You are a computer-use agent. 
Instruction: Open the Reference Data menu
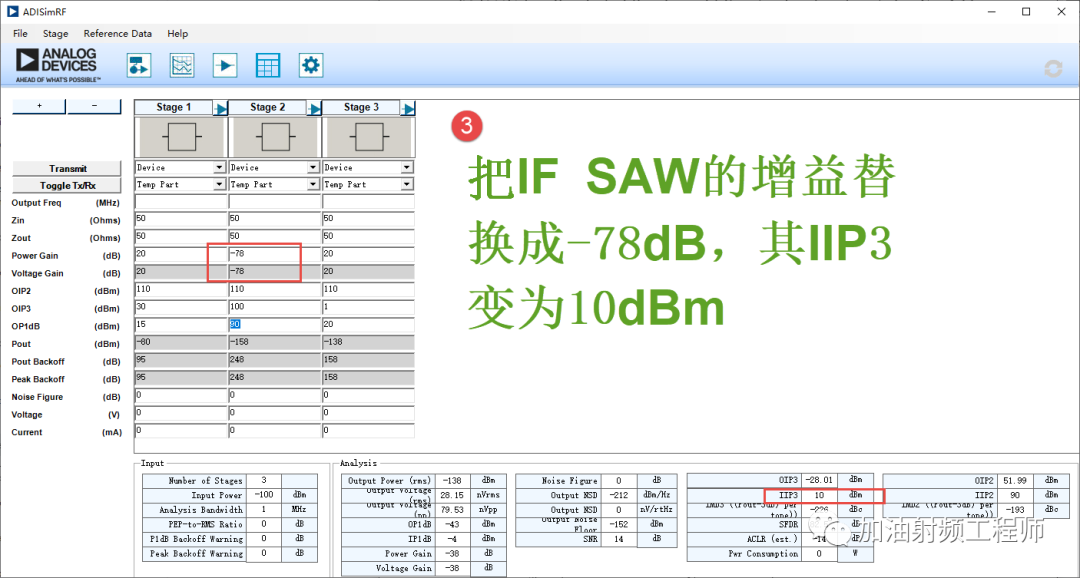[118, 34]
